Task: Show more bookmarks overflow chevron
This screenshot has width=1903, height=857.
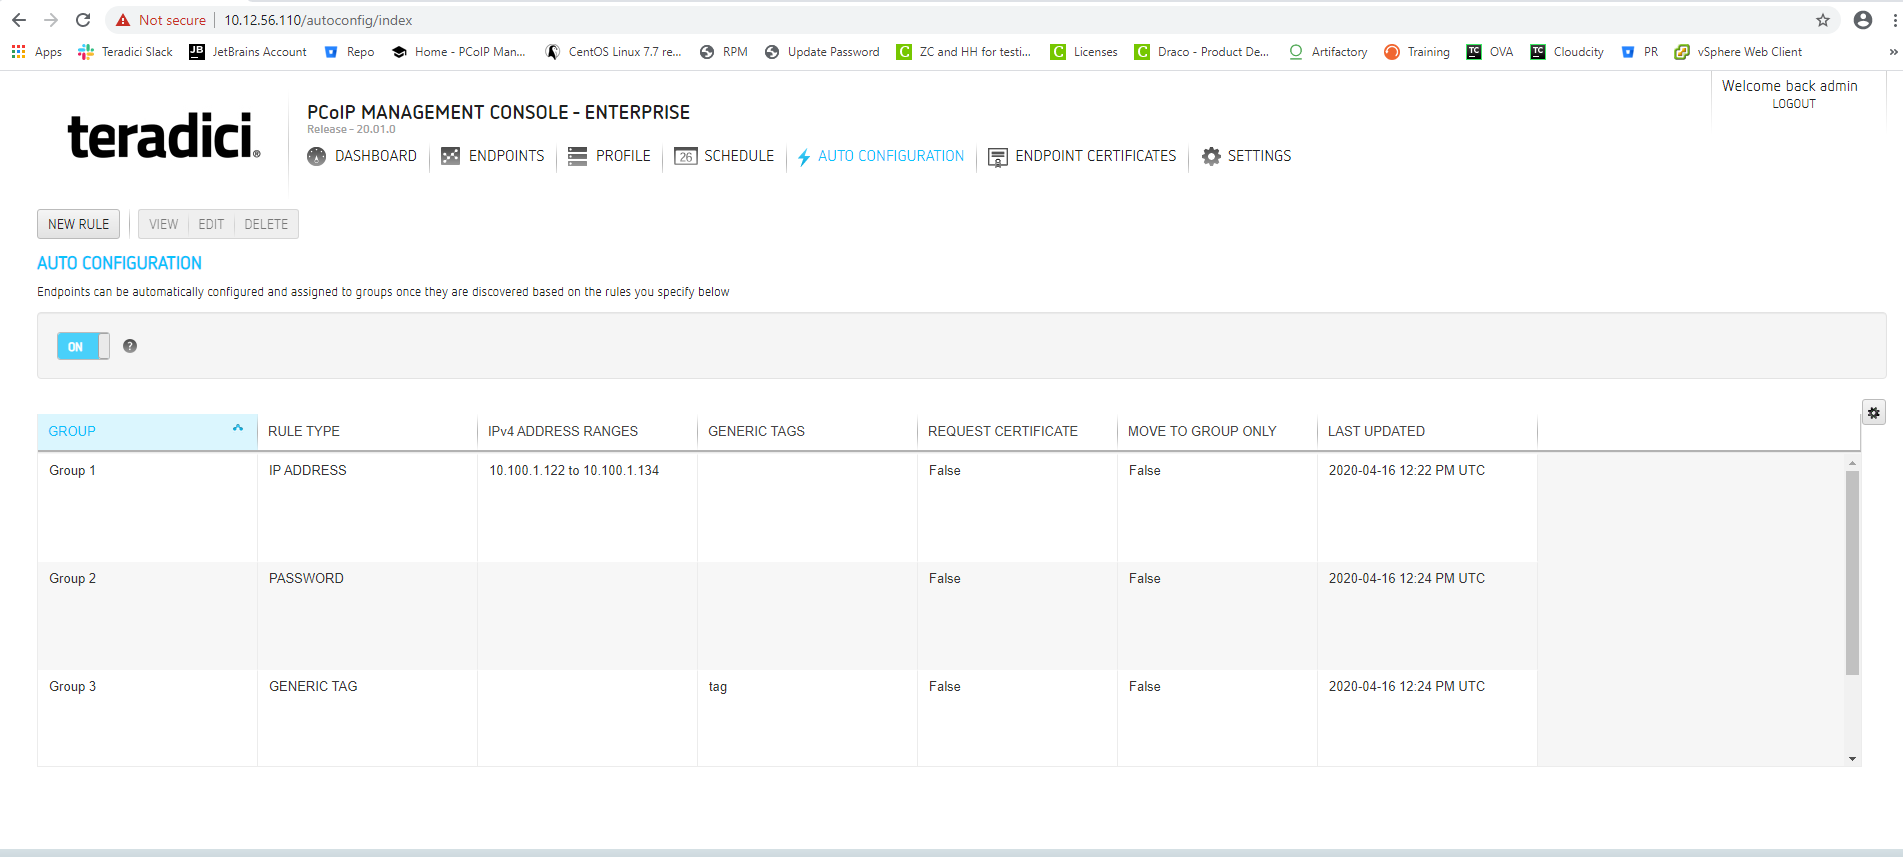Action: point(1892,52)
